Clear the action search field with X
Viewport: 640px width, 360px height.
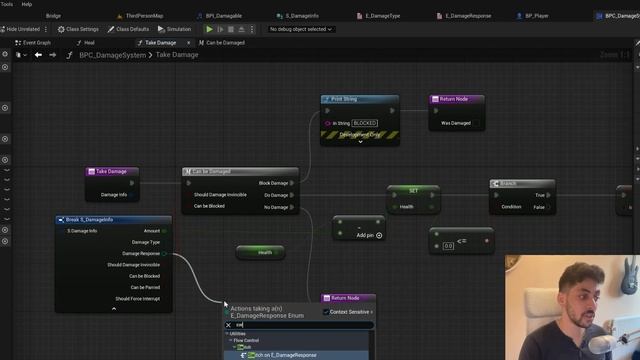228,325
